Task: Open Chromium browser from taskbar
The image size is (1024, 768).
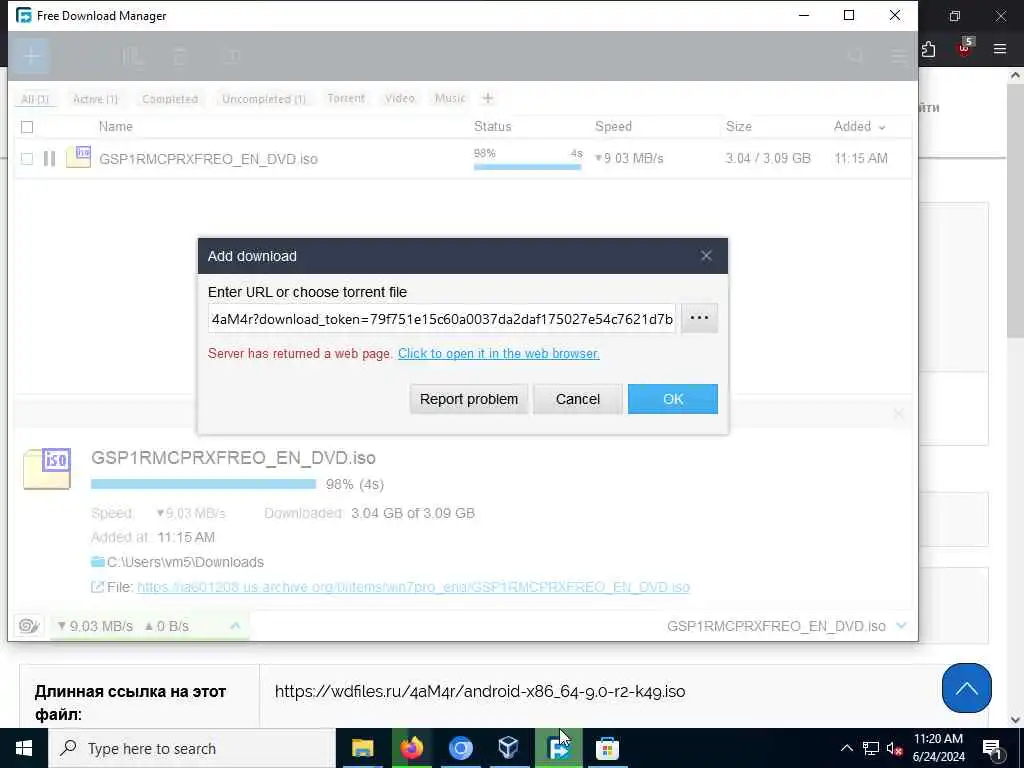Action: click(x=460, y=748)
